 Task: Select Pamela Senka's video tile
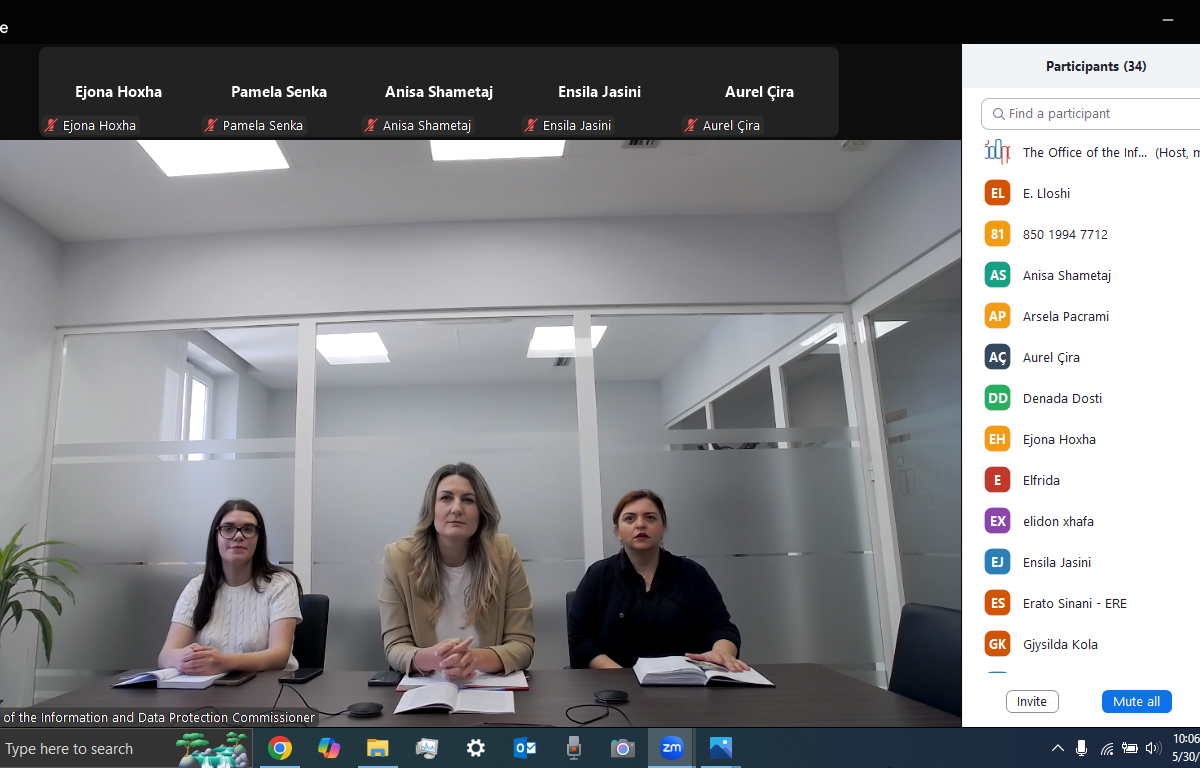coord(278,92)
